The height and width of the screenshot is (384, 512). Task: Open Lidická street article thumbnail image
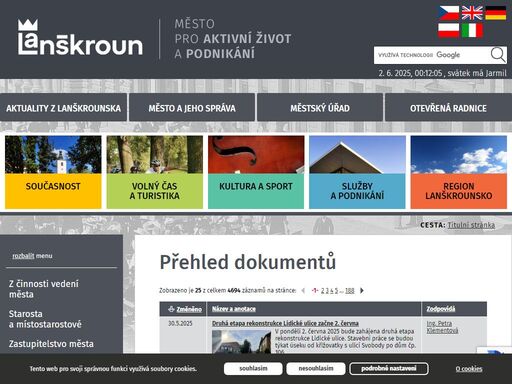(241, 342)
